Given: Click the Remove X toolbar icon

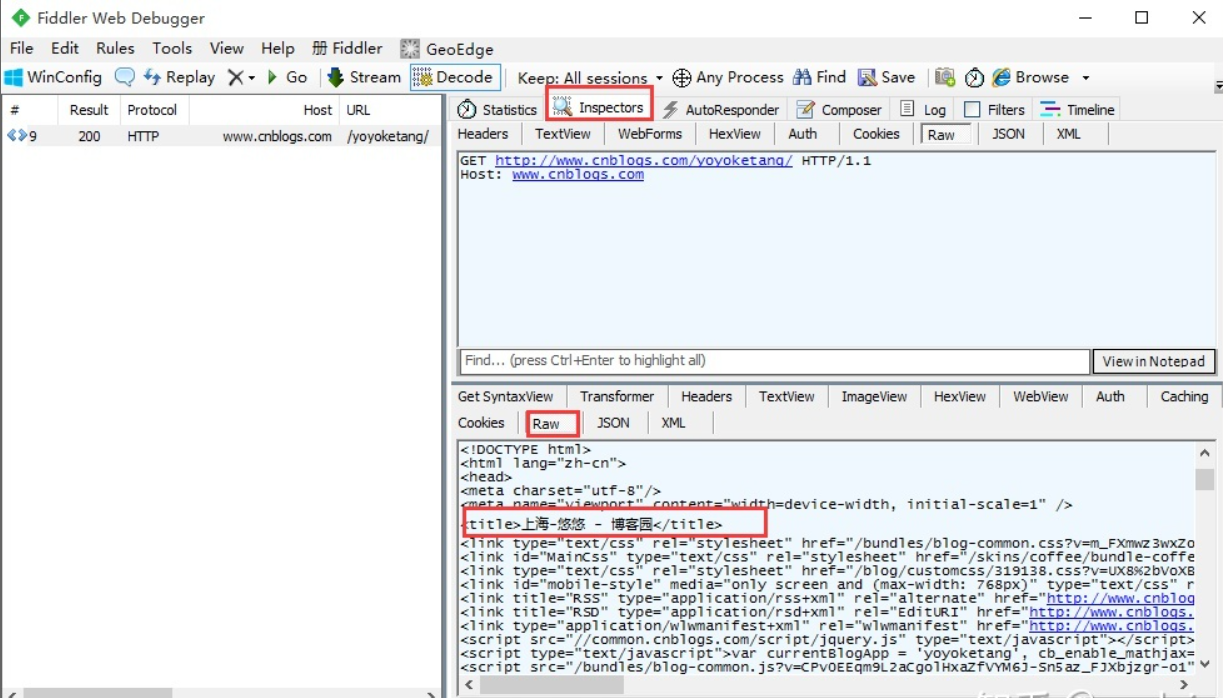Looking at the screenshot, I should (x=234, y=77).
